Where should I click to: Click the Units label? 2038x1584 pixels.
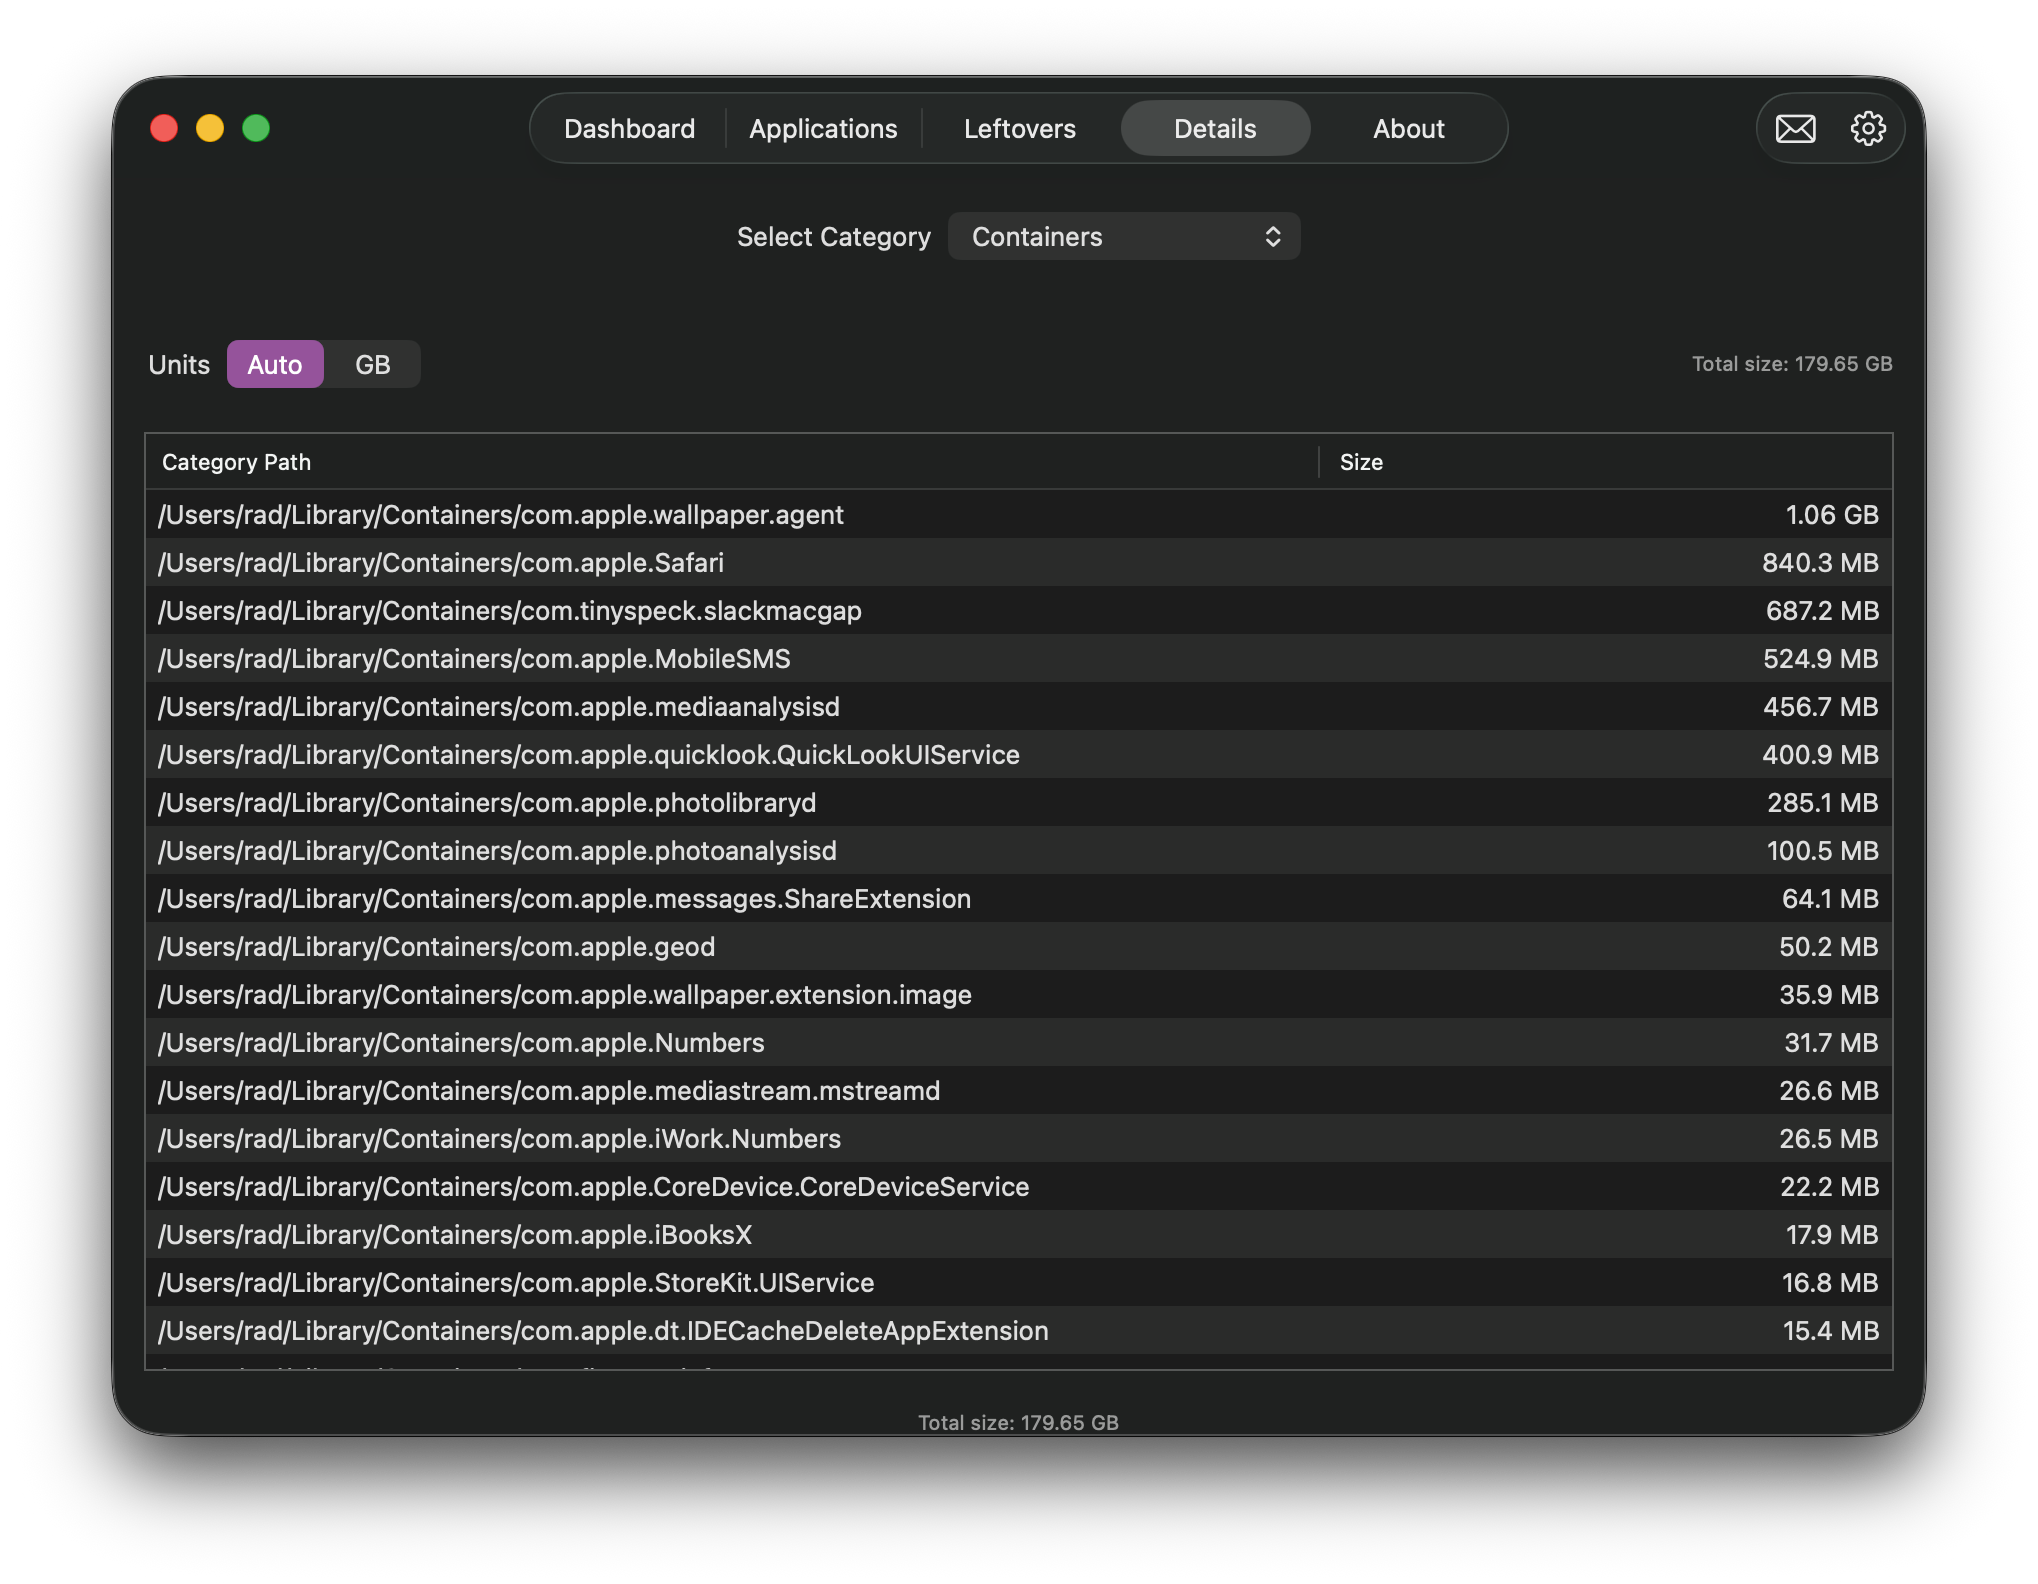[179, 365]
